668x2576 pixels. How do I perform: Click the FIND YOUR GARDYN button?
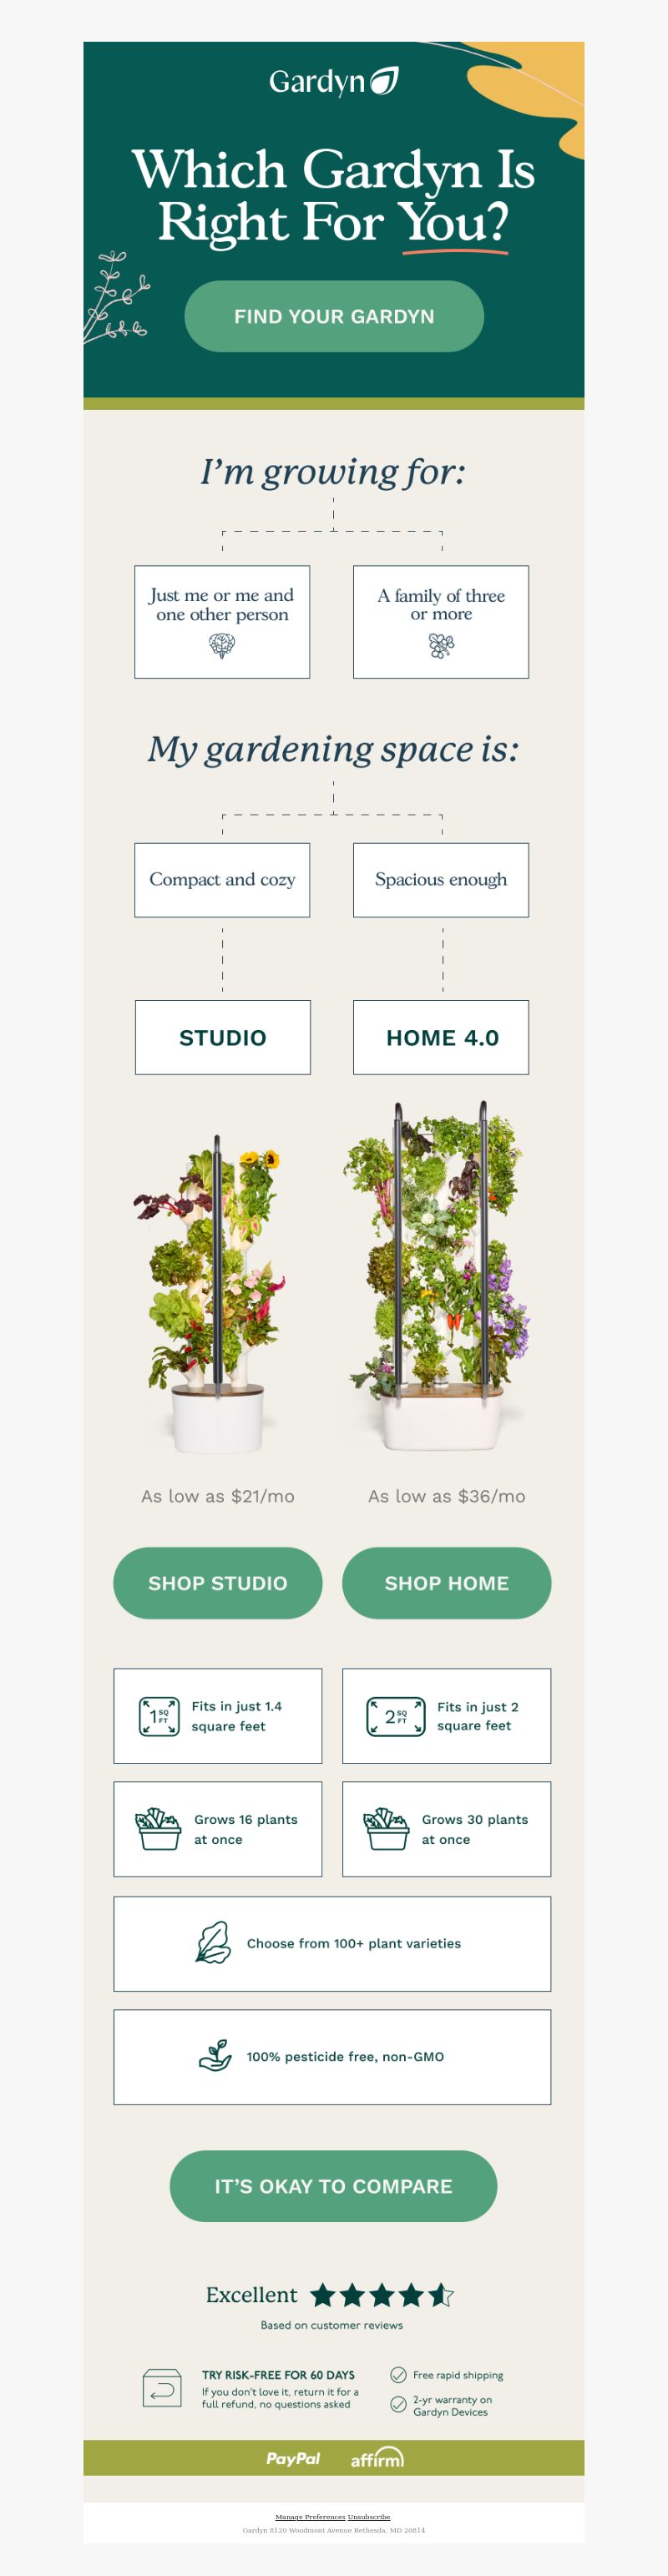334,316
